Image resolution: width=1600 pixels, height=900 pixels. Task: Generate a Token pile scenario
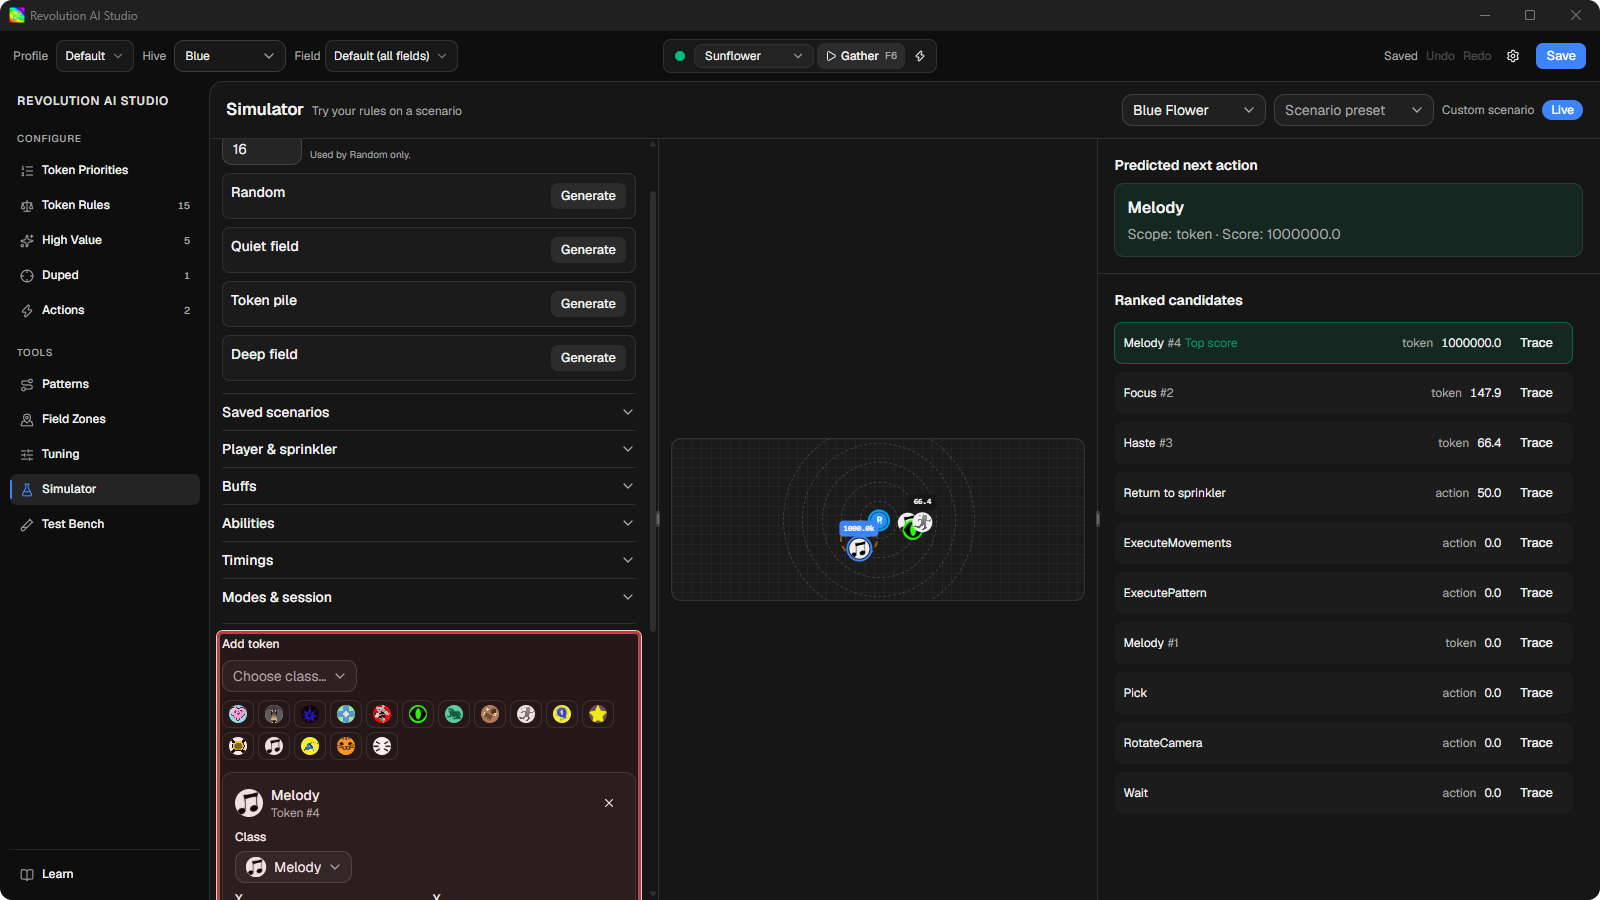(x=588, y=304)
